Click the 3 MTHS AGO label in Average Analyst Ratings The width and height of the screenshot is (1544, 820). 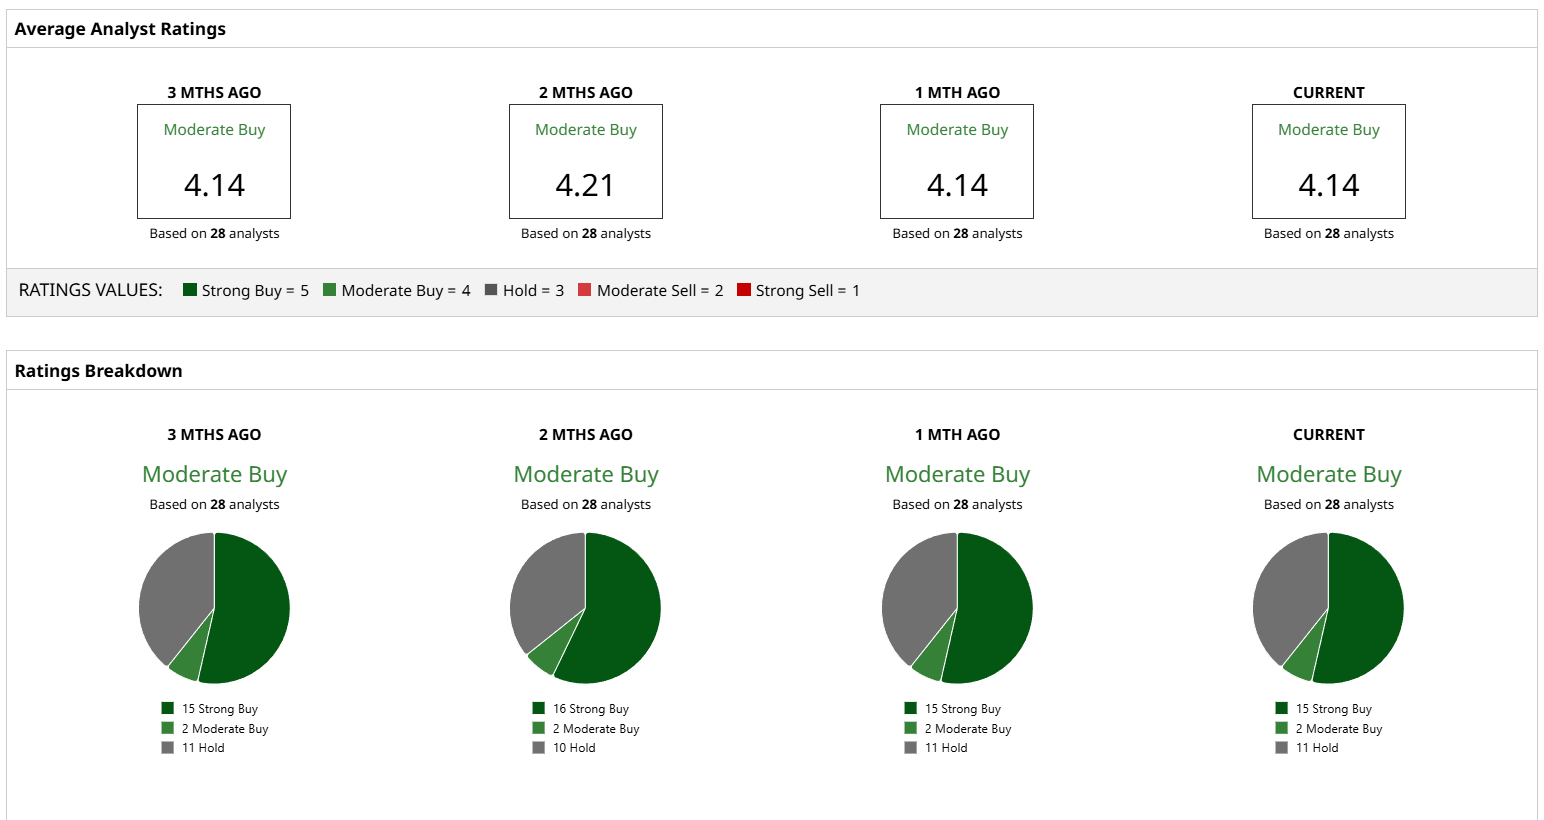point(214,92)
